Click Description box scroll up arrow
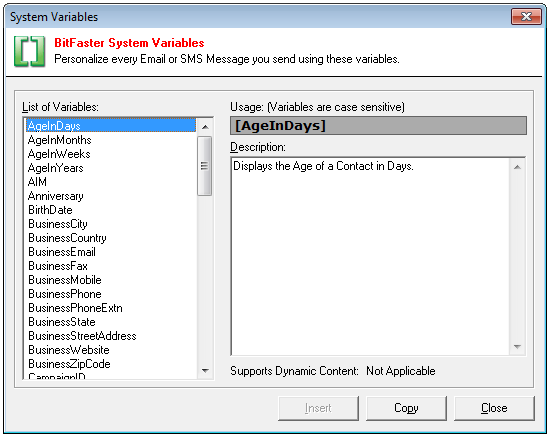Image resolution: width=550 pixels, height=437 pixels. point(517,167)
